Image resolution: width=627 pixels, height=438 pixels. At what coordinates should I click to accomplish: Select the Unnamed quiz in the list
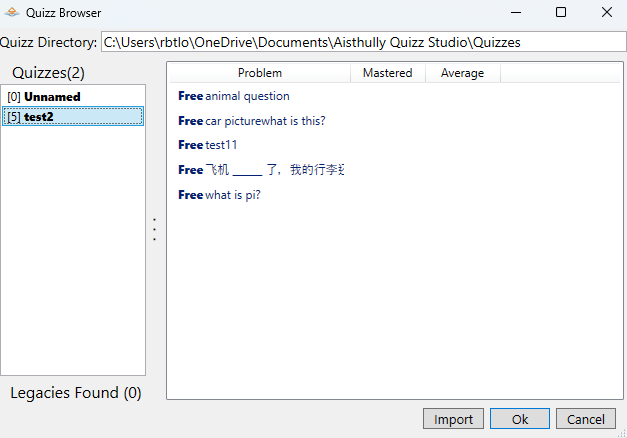(x=52, y=97)
